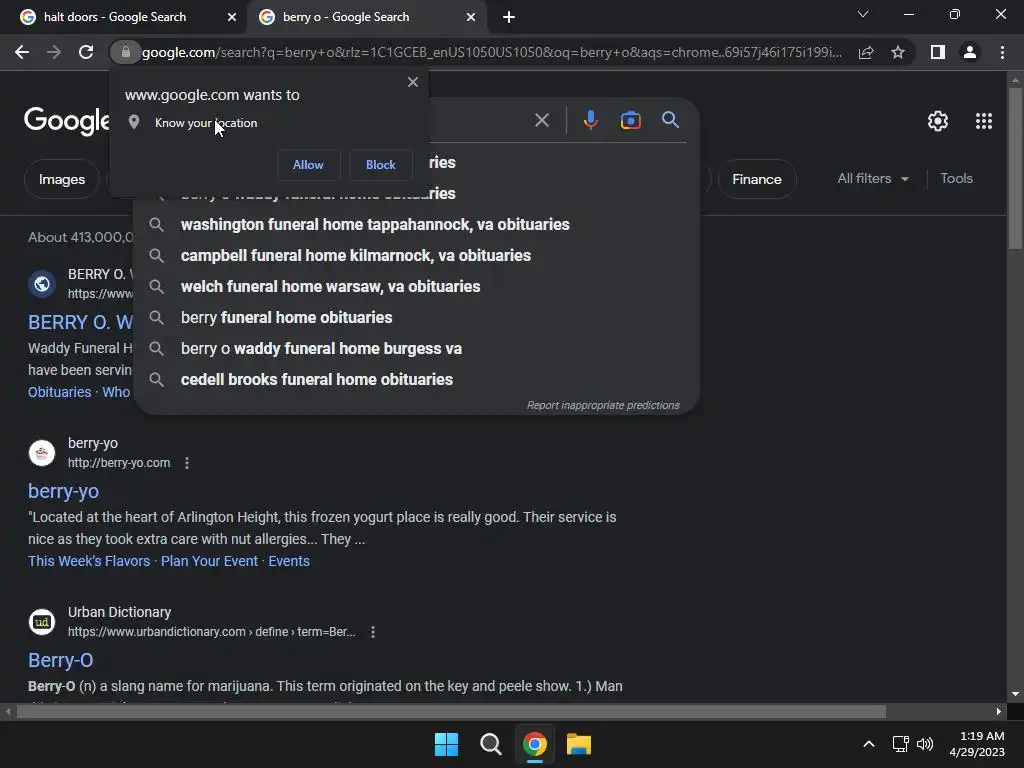The height and width of the screenshot is (768, 1024).
Task: Open Windows taskbar search
Action: tap(490, 744)
